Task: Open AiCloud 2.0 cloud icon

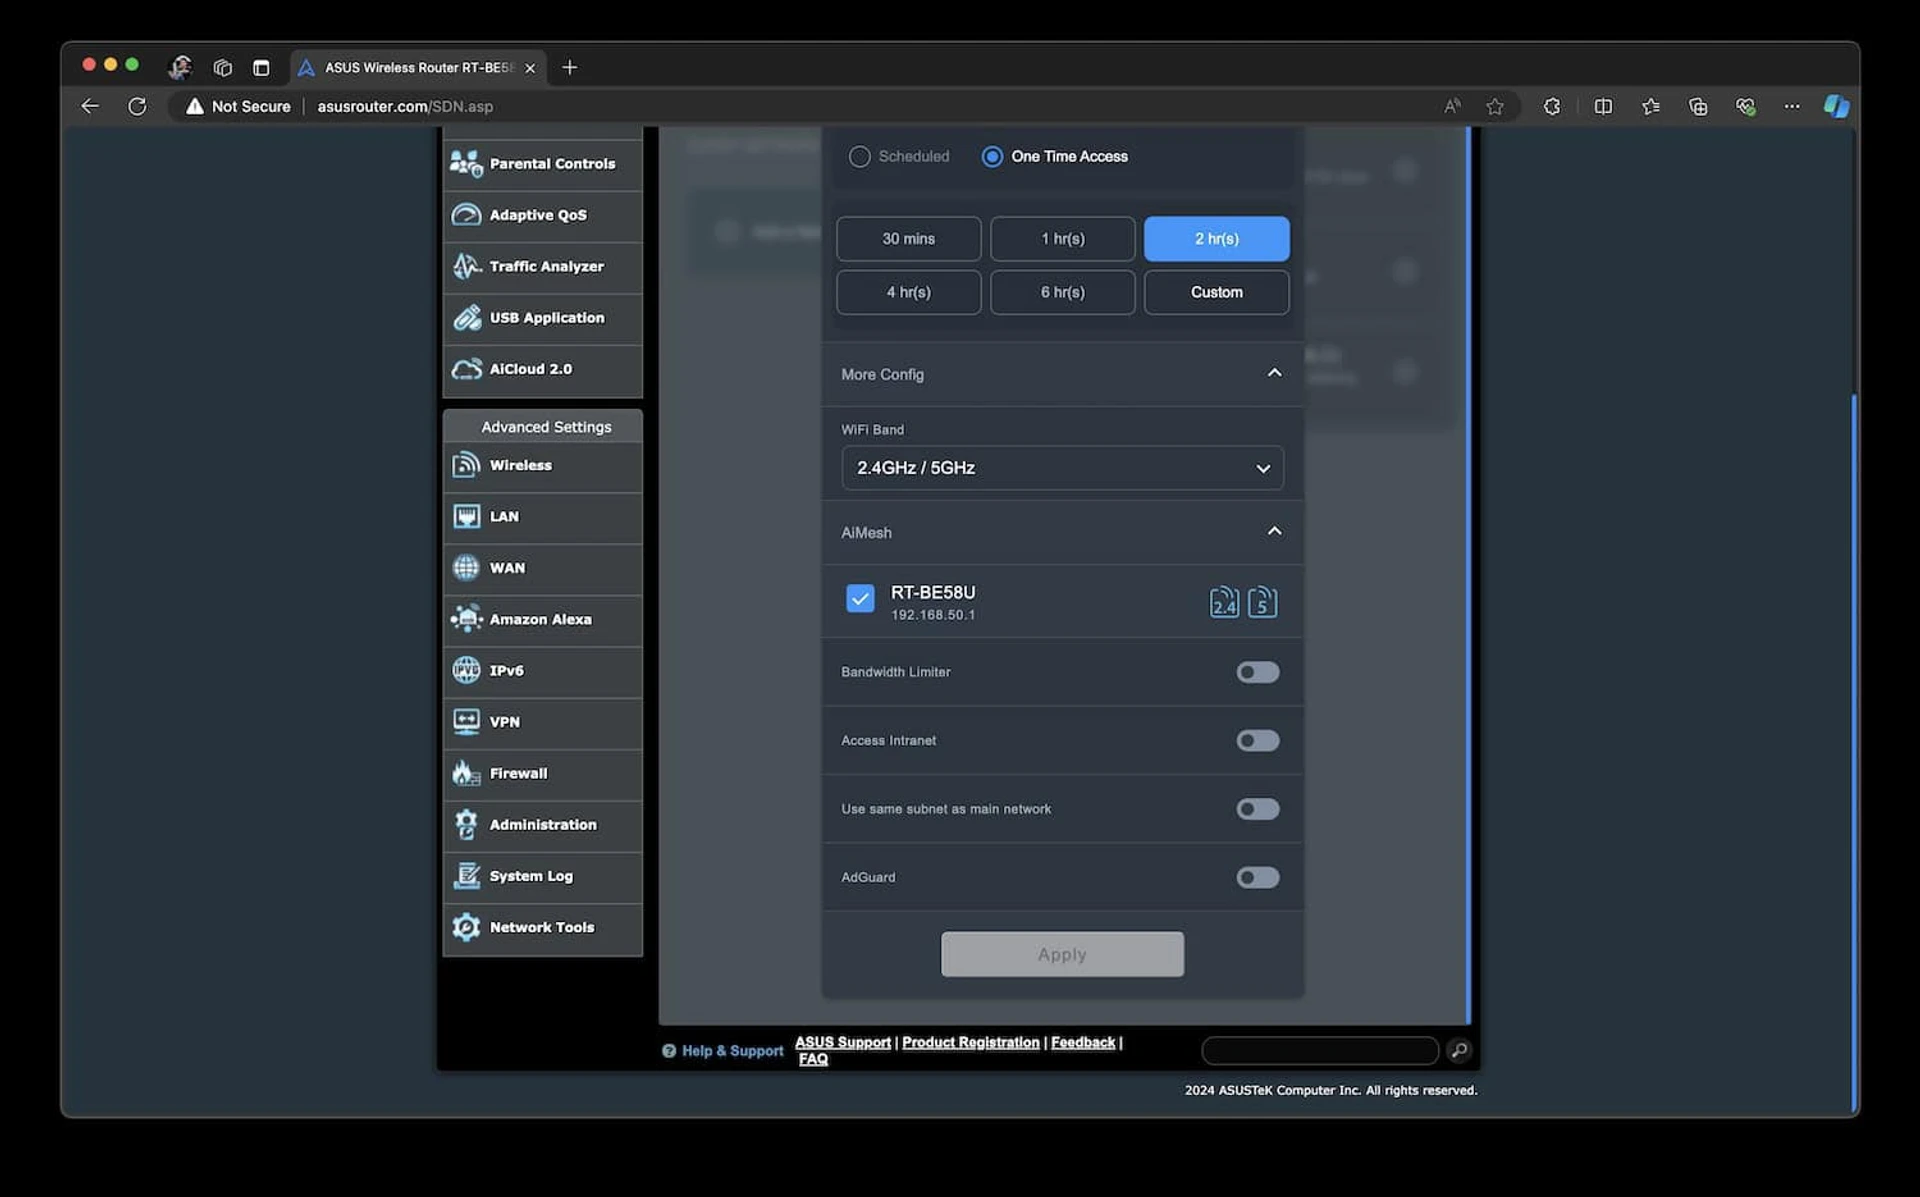Action: coord(466,369)
